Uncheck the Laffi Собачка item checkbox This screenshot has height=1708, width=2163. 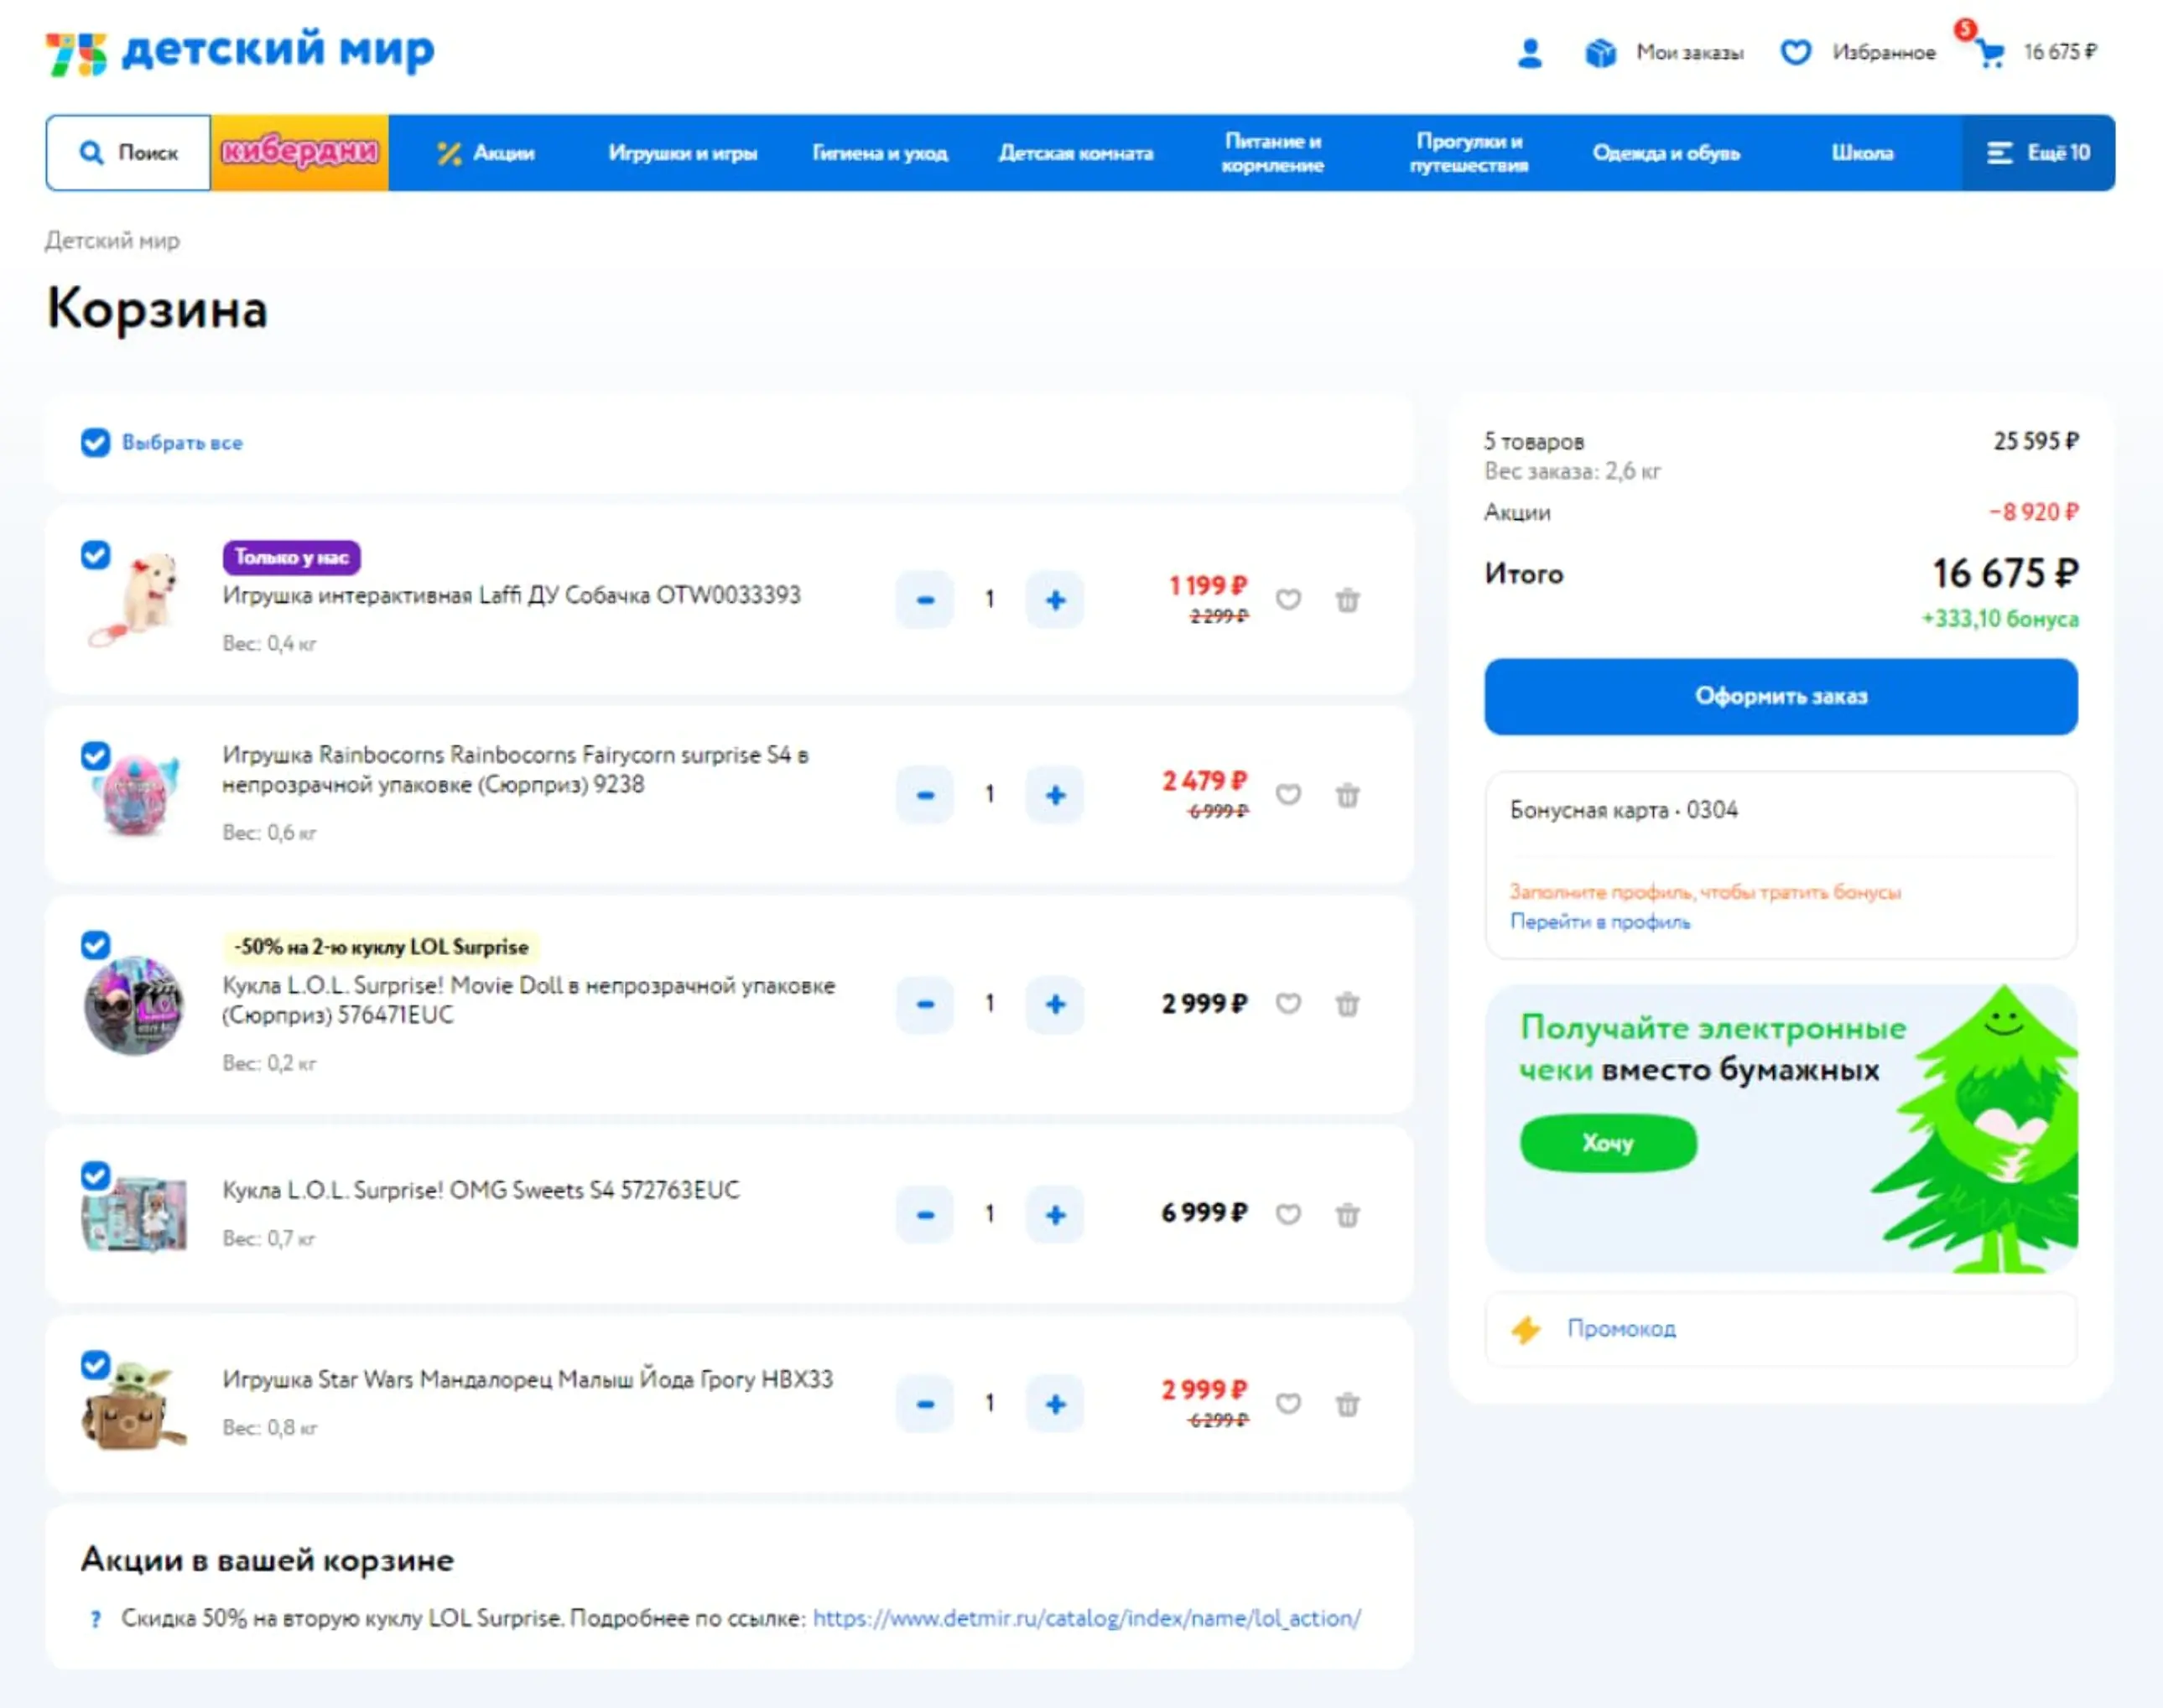[95, 554]
